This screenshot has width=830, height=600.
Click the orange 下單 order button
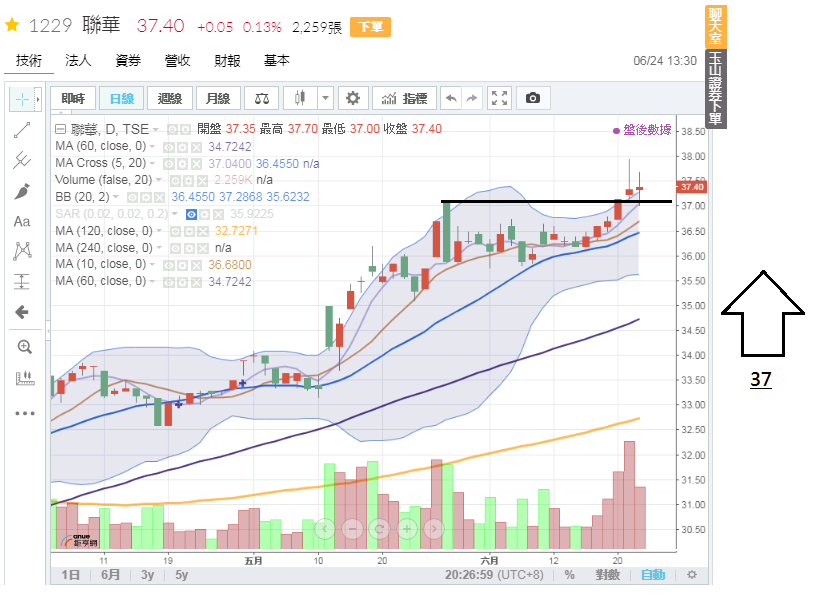(x=371, y=27)
